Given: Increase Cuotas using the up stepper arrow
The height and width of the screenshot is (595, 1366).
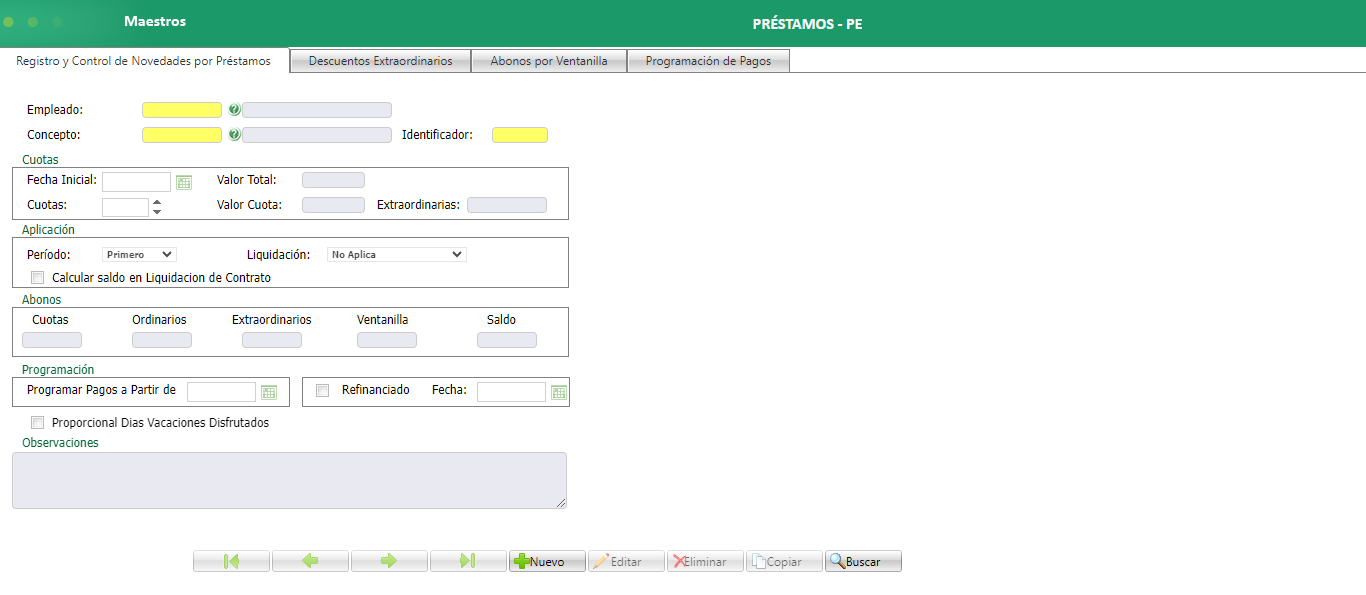Looking at the screenshot, I should (x=156, y=202).
